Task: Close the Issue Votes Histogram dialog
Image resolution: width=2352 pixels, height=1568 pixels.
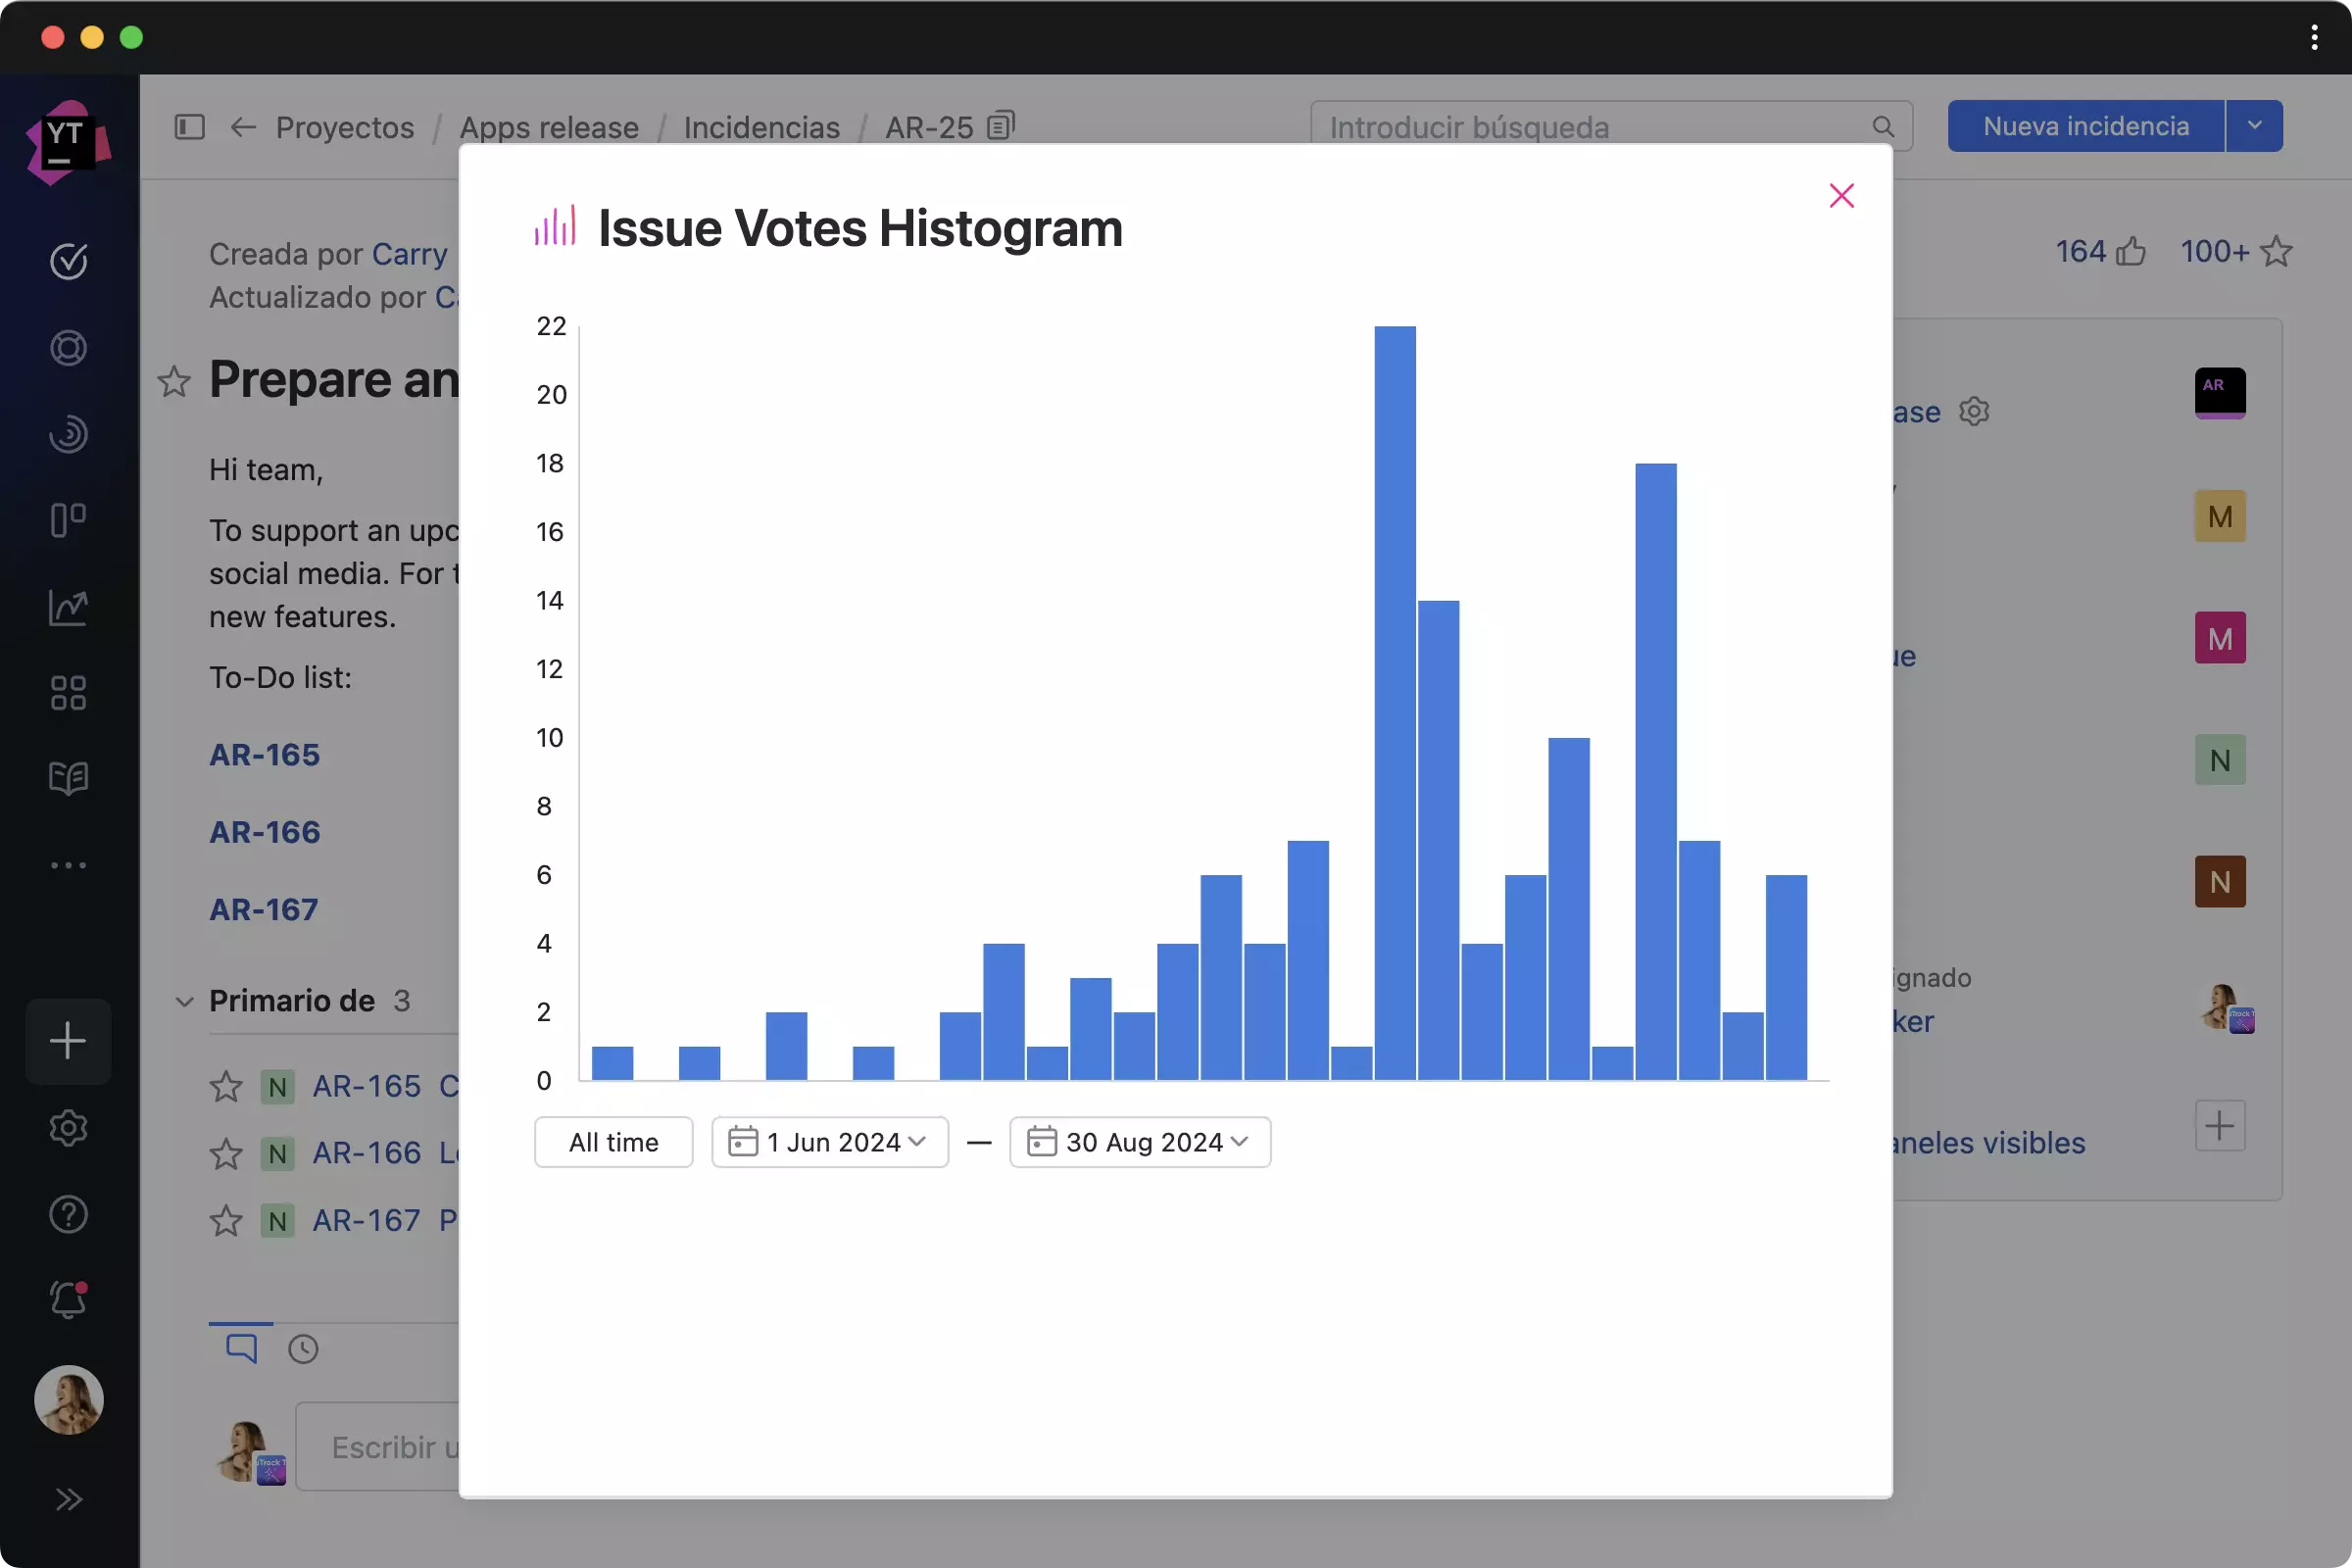Action: [x=1841, y=196]
